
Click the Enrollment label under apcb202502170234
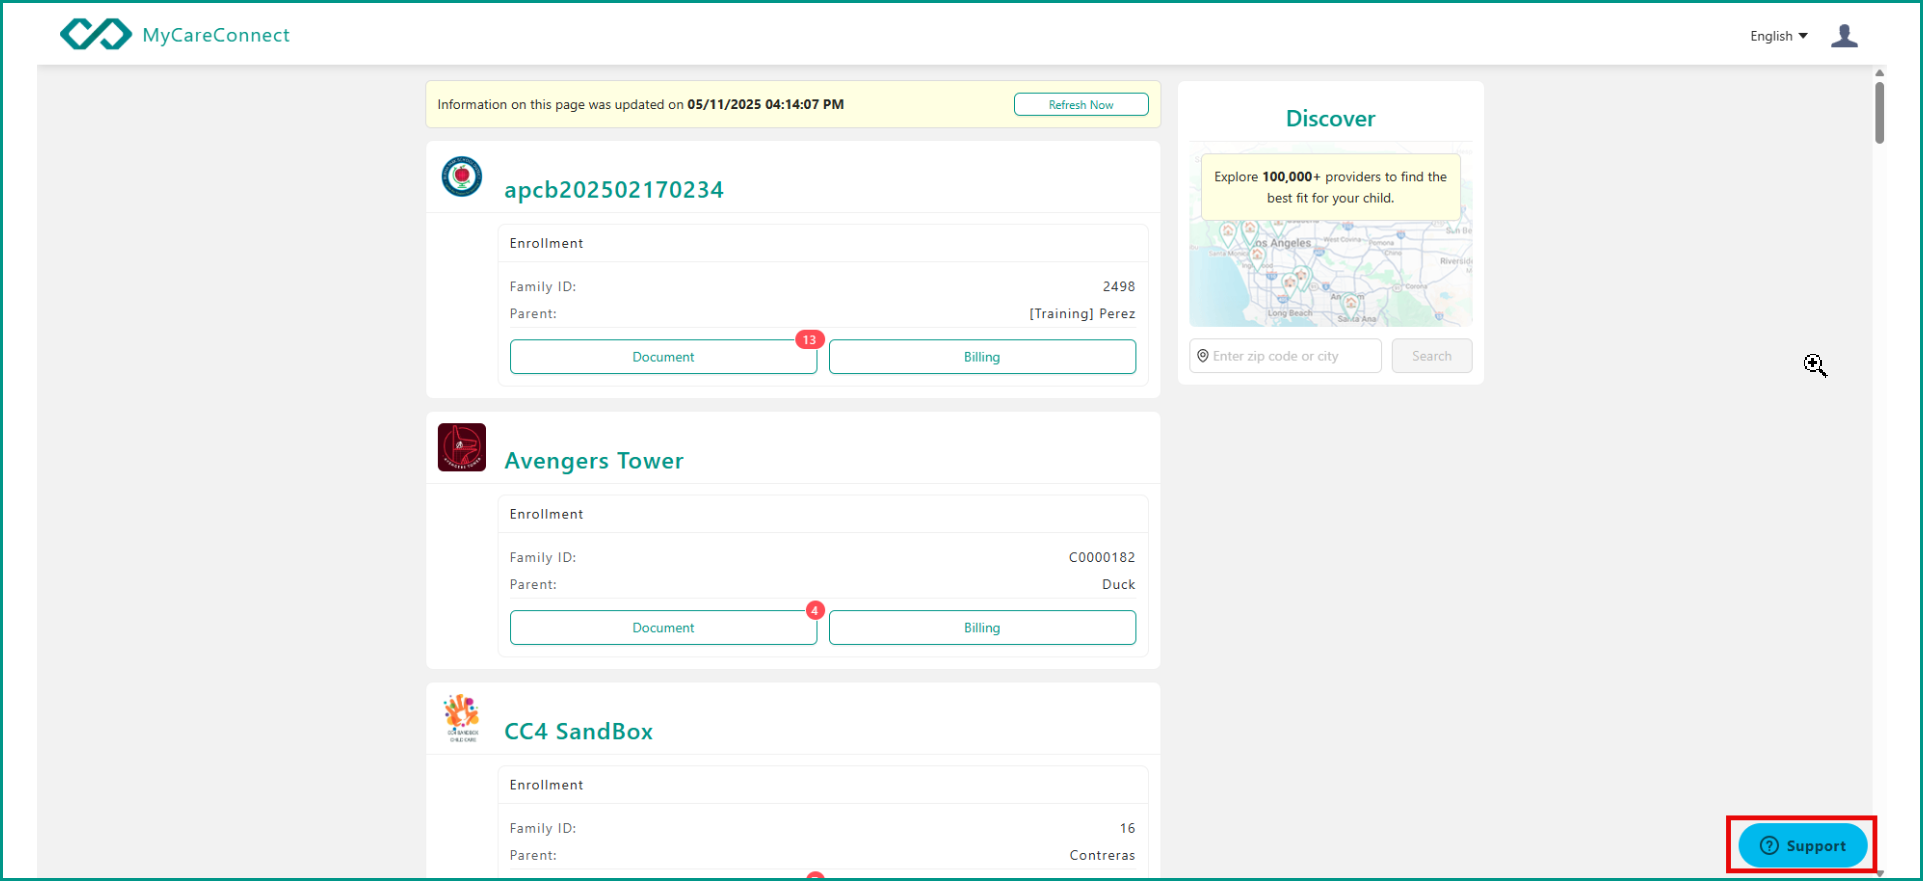click(x=546, y=243)
